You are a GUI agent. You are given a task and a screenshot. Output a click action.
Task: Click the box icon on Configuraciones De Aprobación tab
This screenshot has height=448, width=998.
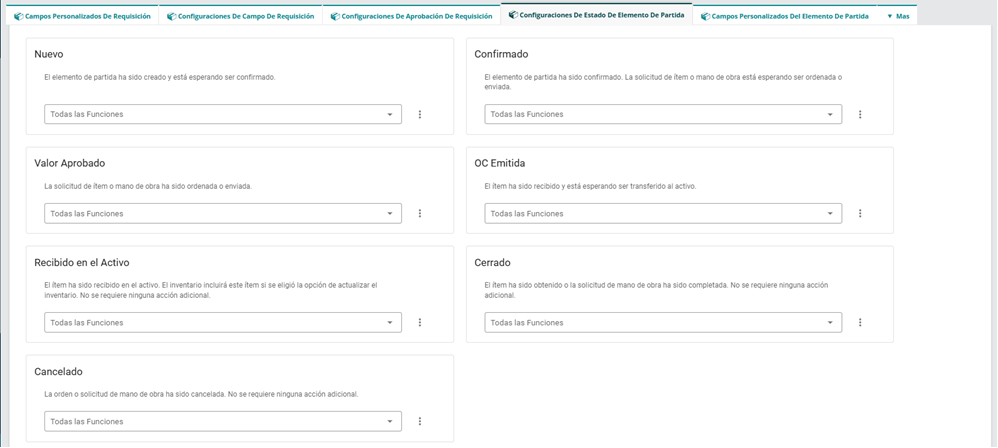(x=335, y=16)
